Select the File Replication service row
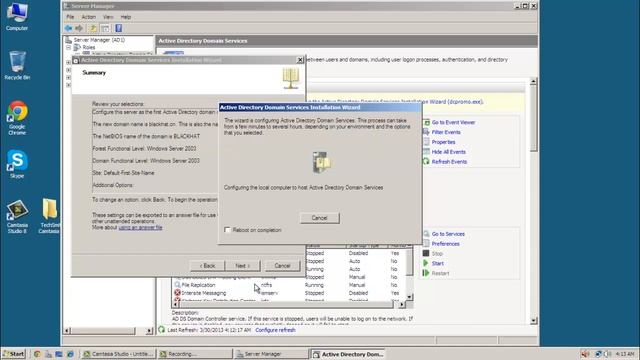 pyautogui.click(x=290, y=285)
